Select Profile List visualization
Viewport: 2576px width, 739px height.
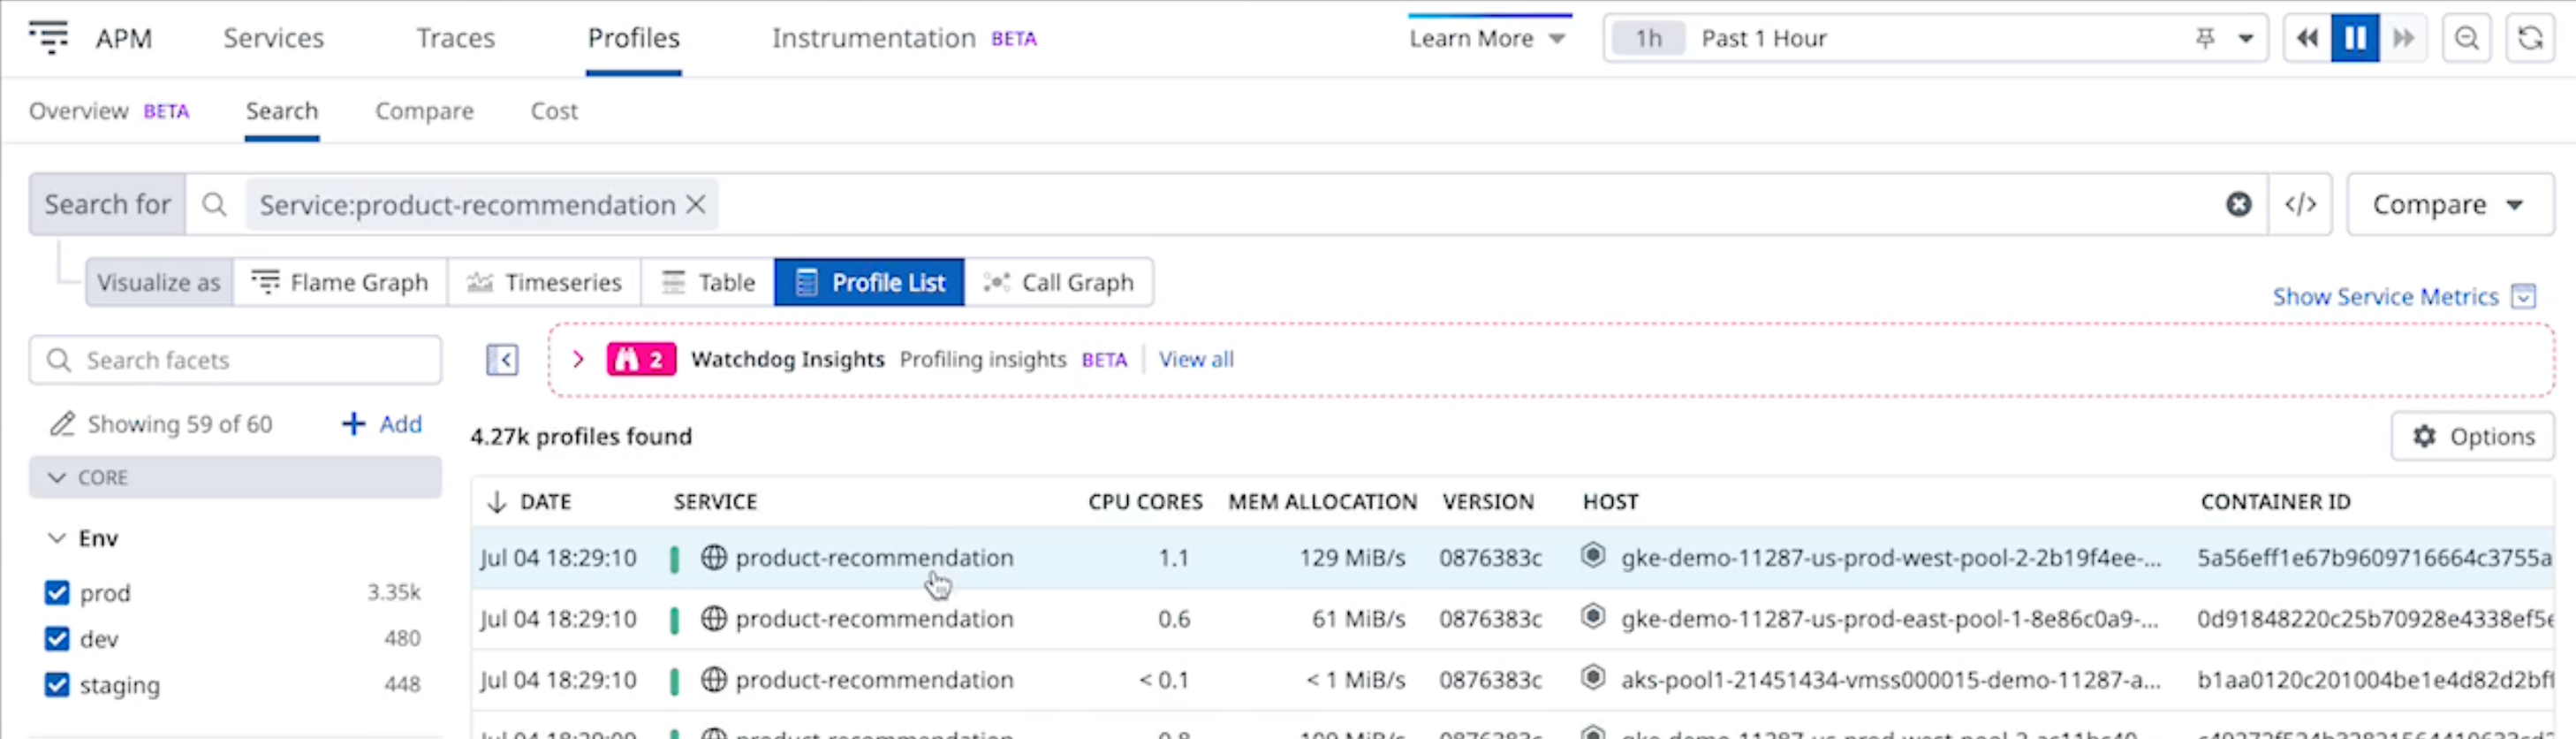(869, 282)
